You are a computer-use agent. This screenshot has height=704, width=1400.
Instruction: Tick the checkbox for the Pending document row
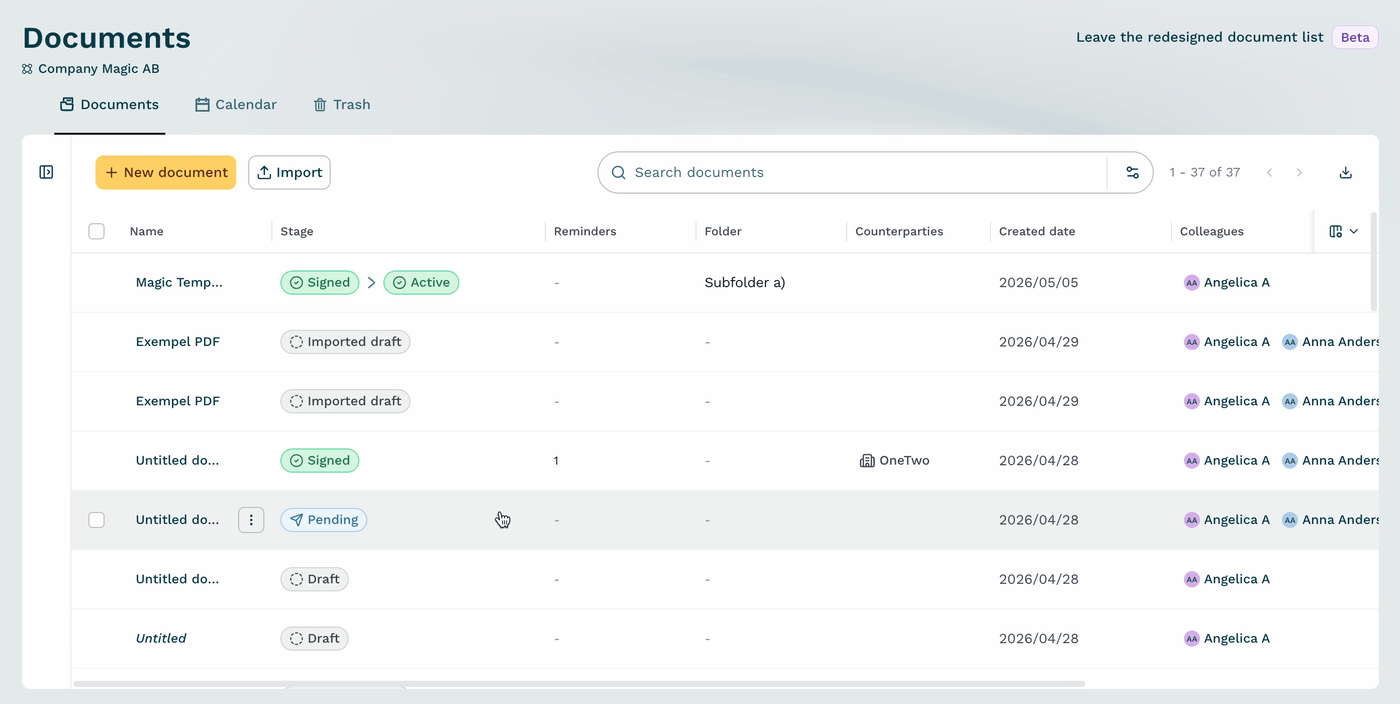click(96, 519)
